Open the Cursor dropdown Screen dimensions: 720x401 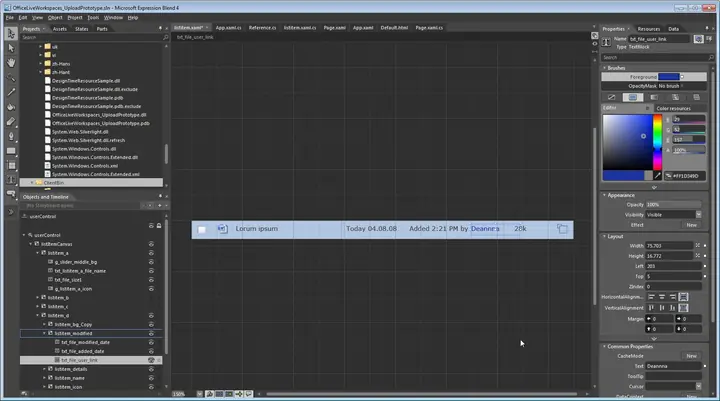pos(698,386)
